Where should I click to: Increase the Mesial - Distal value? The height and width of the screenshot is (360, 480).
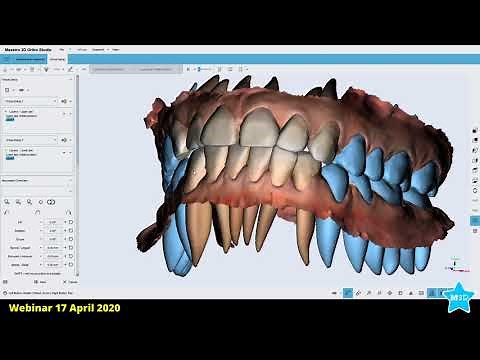[65, 265]
